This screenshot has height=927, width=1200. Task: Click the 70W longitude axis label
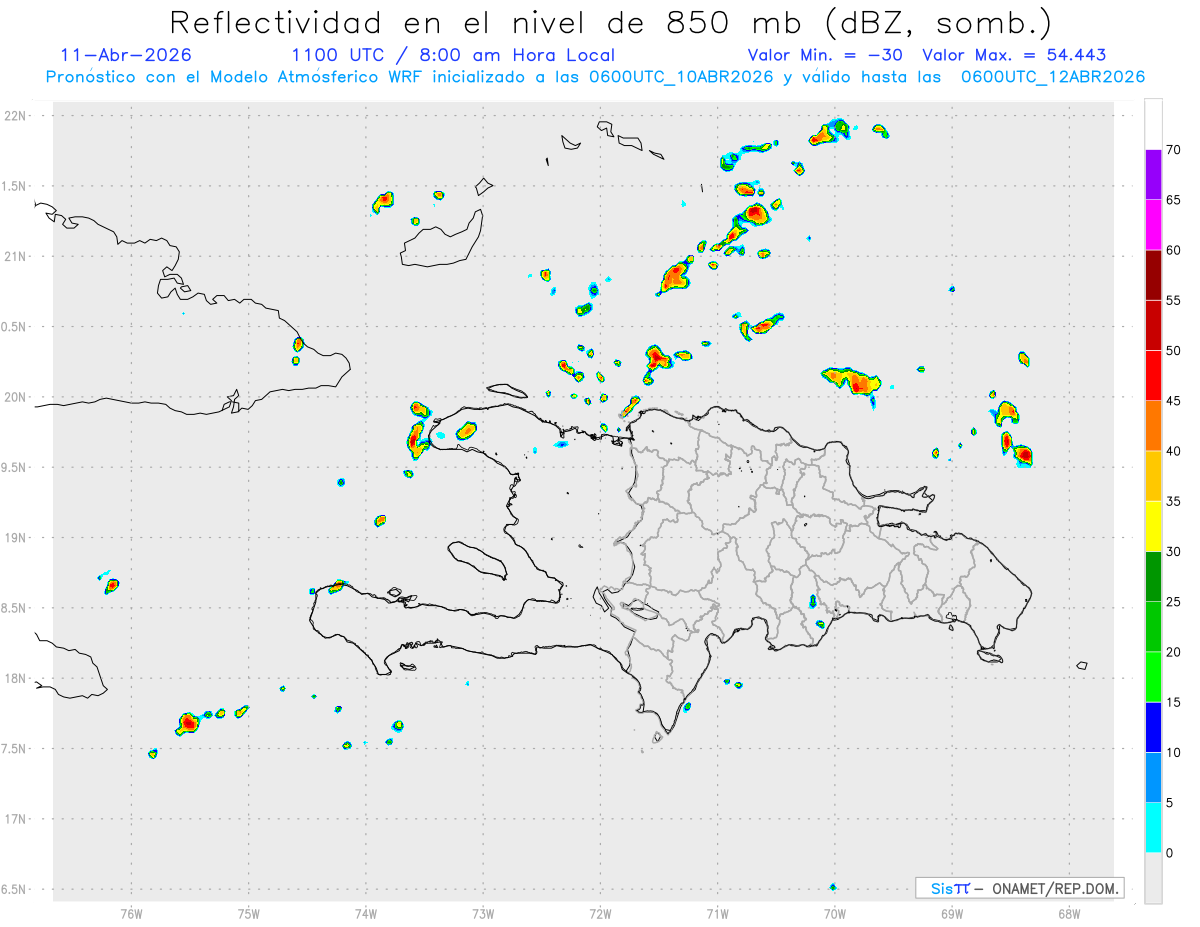835,913
